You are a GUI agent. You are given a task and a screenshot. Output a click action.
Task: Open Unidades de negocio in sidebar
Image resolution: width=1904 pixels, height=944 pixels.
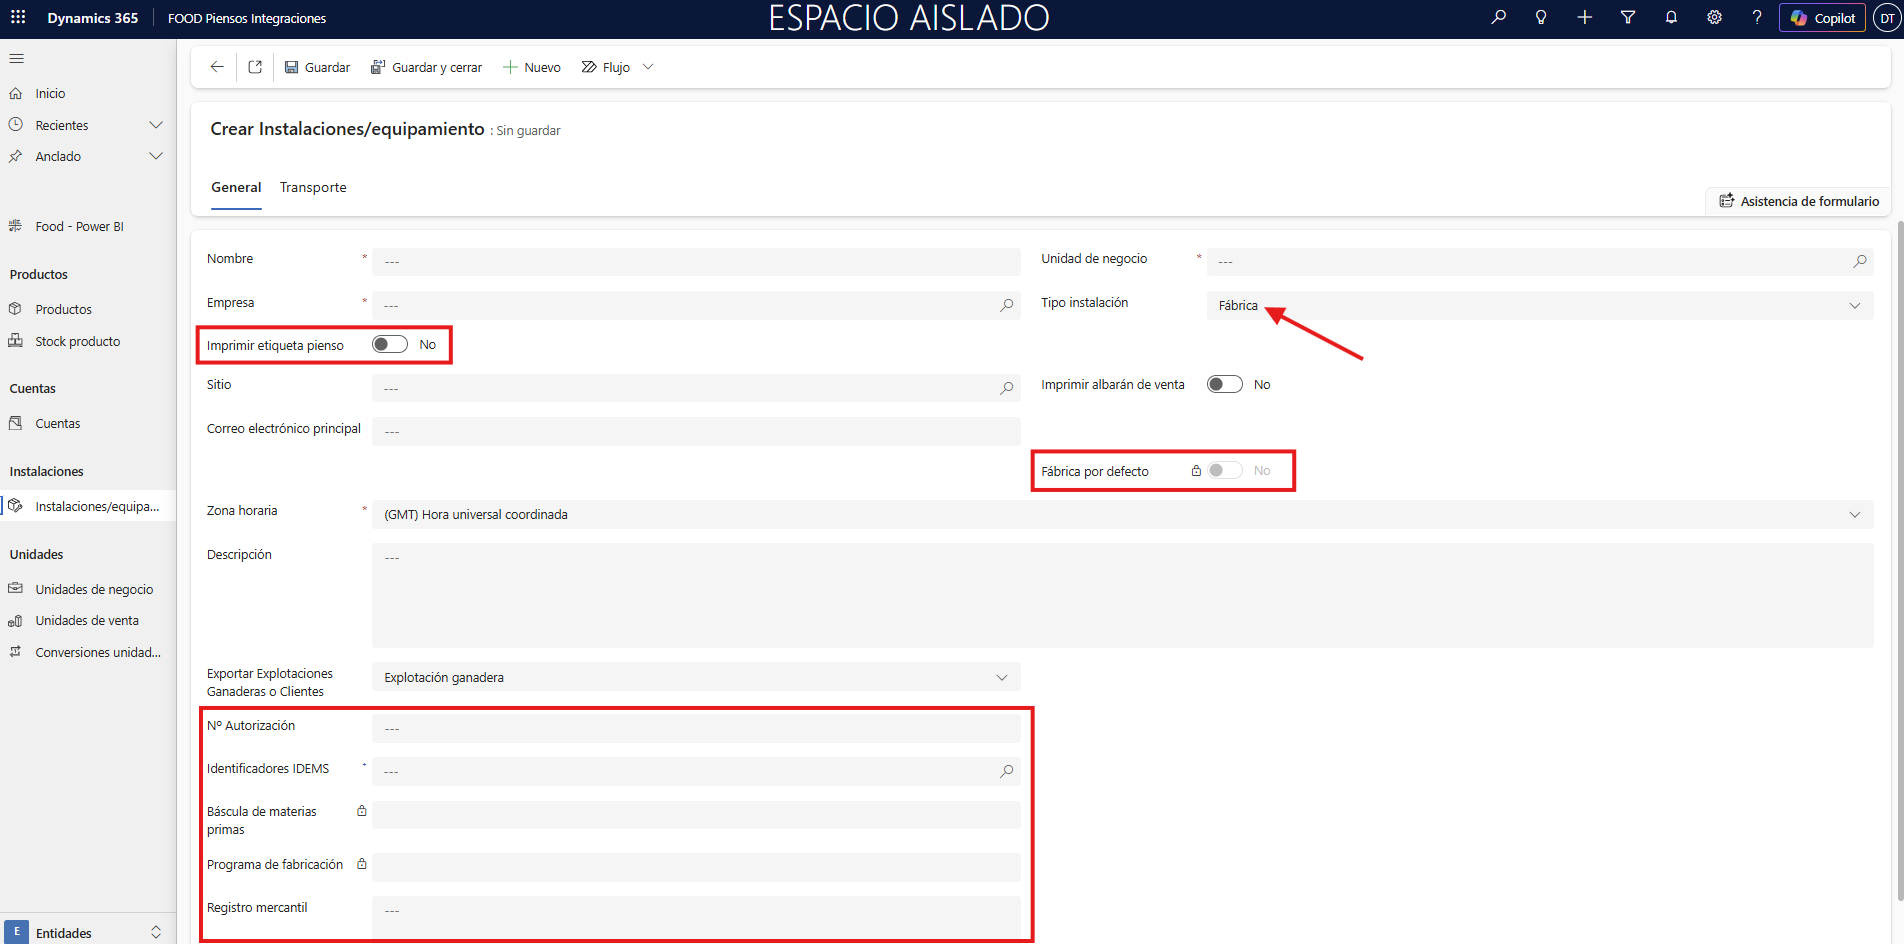[94, 589]
